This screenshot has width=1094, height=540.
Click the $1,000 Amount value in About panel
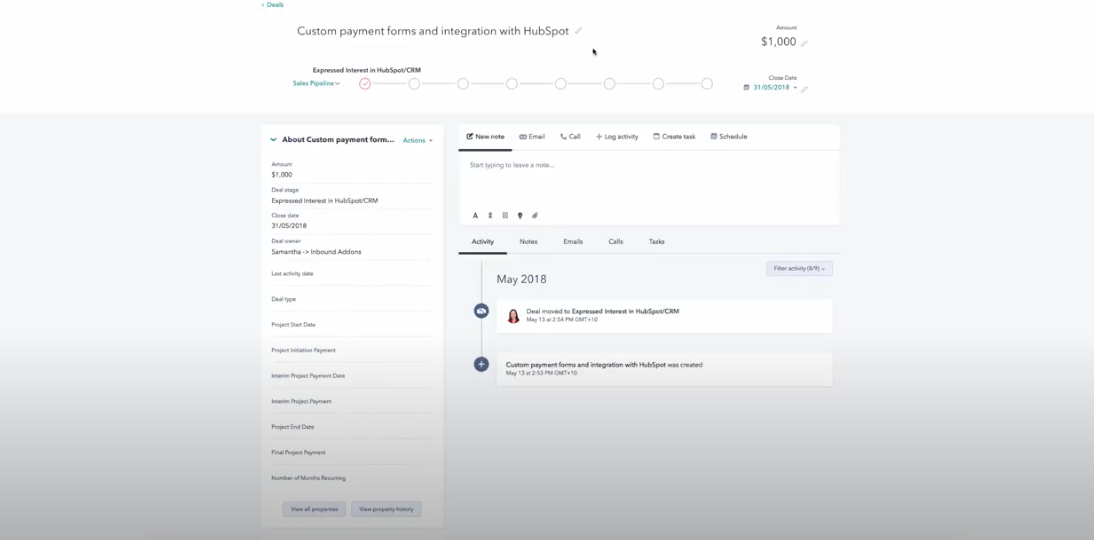point(282,175)
